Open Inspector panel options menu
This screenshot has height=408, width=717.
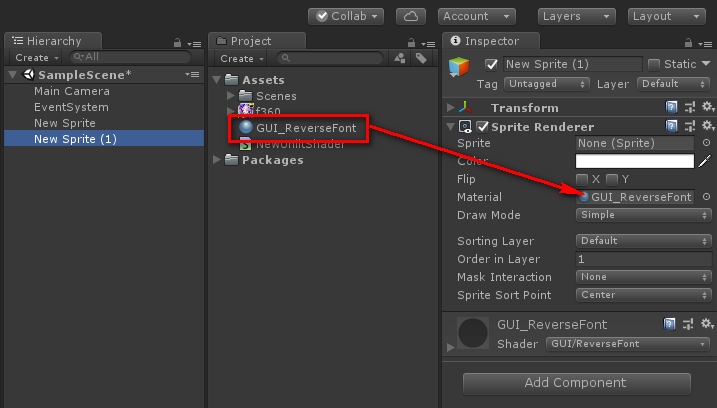click(705, 44)
